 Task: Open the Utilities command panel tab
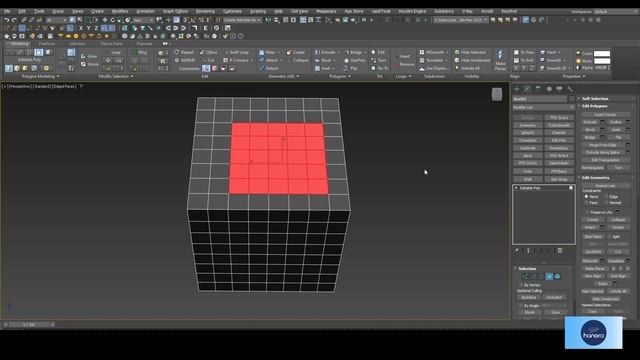click(570, 89)
